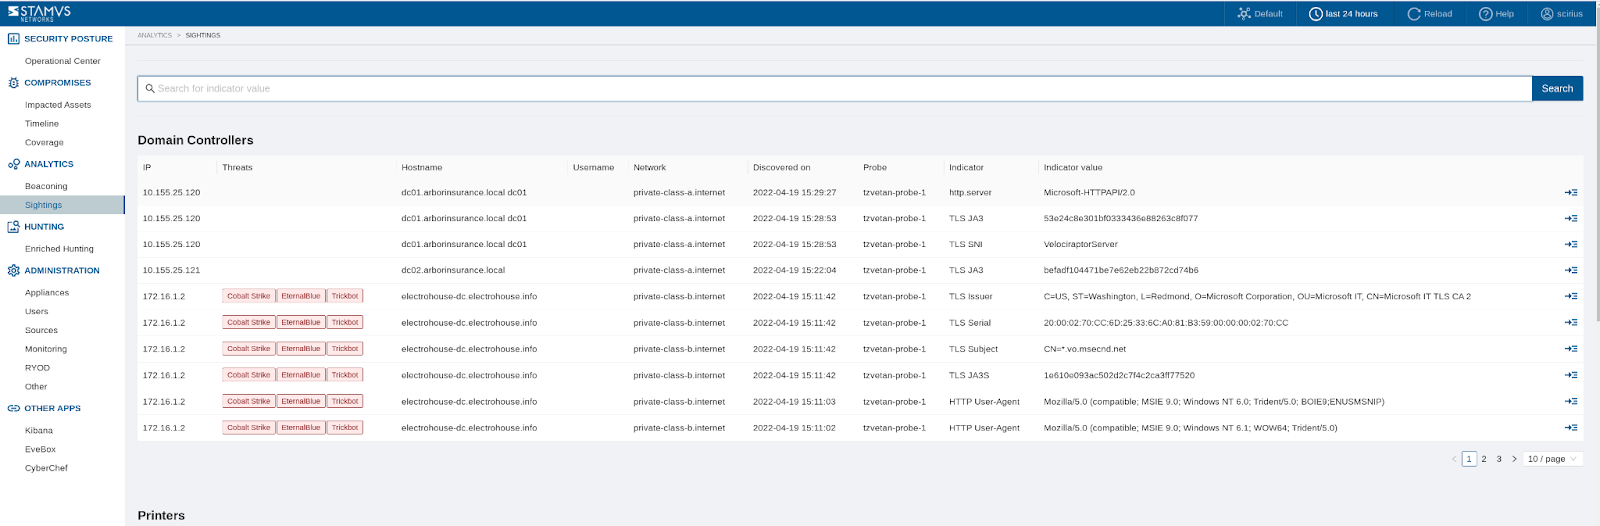Image resolution: width=1600 pixels, height=526 pixels.
Task: Go to previous page chevron in pagination
Action: 1454,459
